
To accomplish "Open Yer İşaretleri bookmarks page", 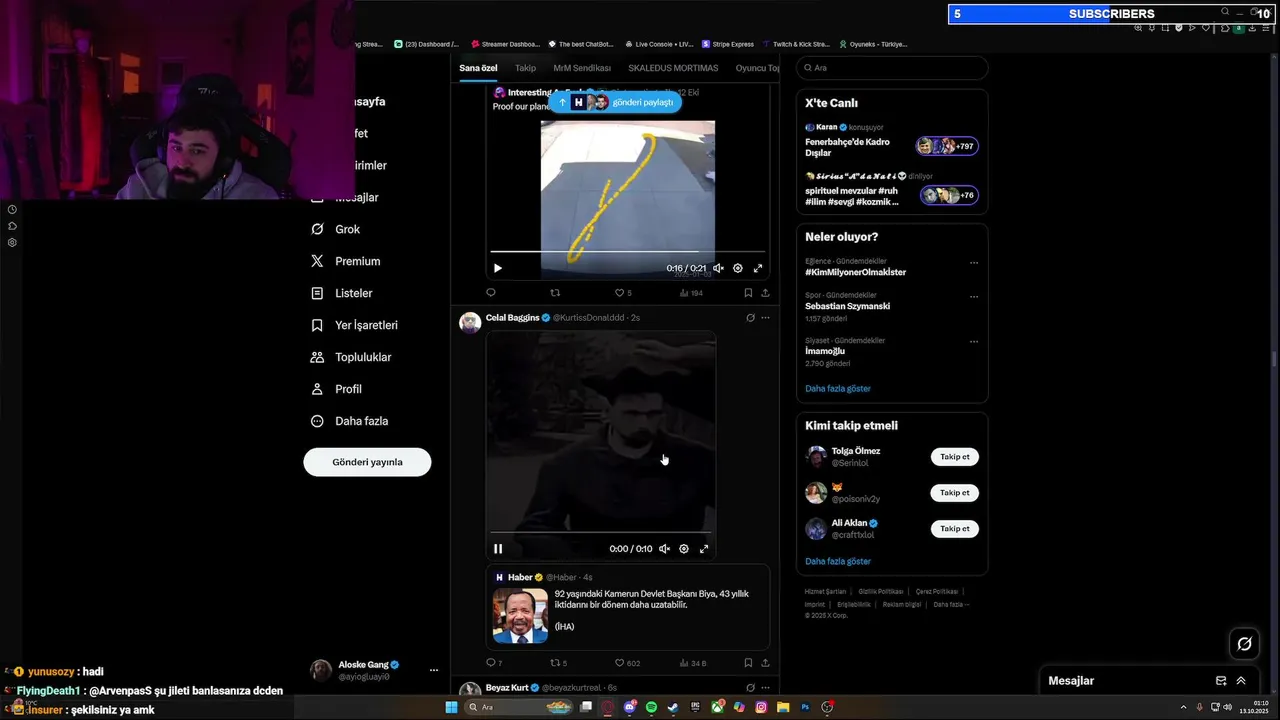I will [x=355, y=325].
